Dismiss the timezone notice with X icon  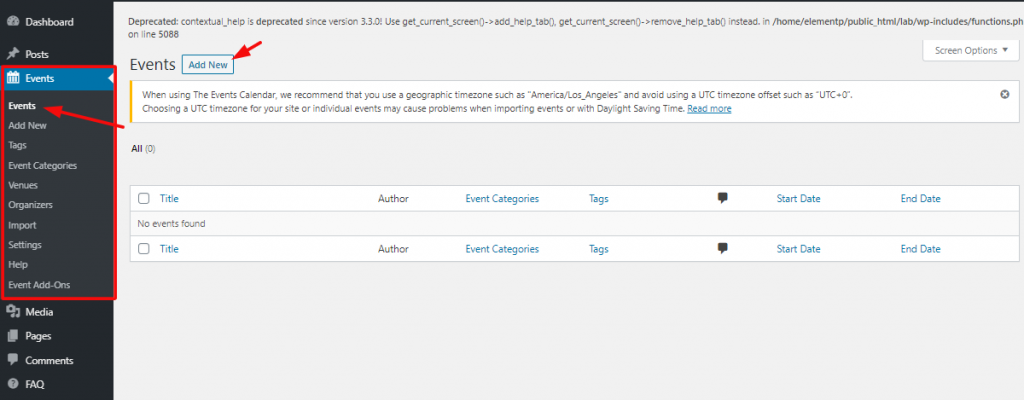point(1005,94)
